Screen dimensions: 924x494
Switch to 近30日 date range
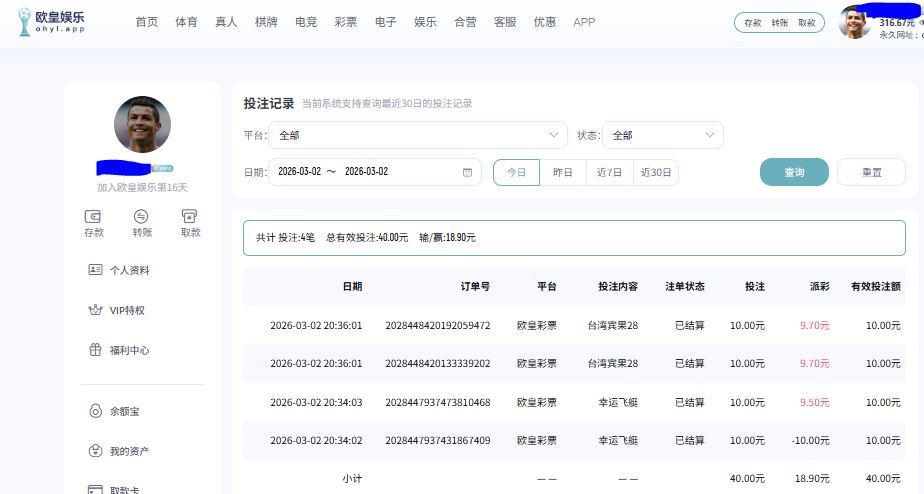click(656, 172)
